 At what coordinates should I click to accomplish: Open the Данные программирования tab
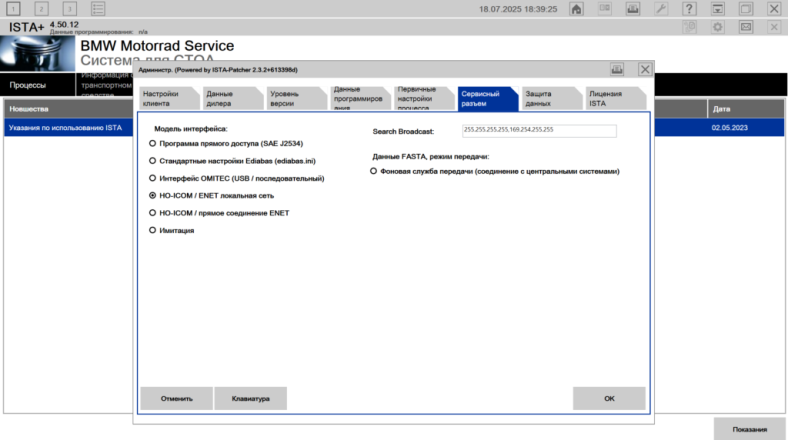pos(360,98)
